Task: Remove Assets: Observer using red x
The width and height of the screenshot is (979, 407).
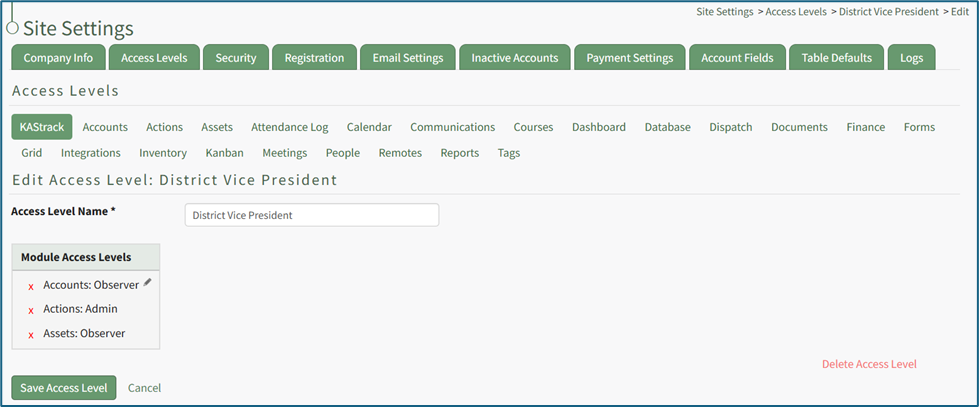Action: [31, 334]
